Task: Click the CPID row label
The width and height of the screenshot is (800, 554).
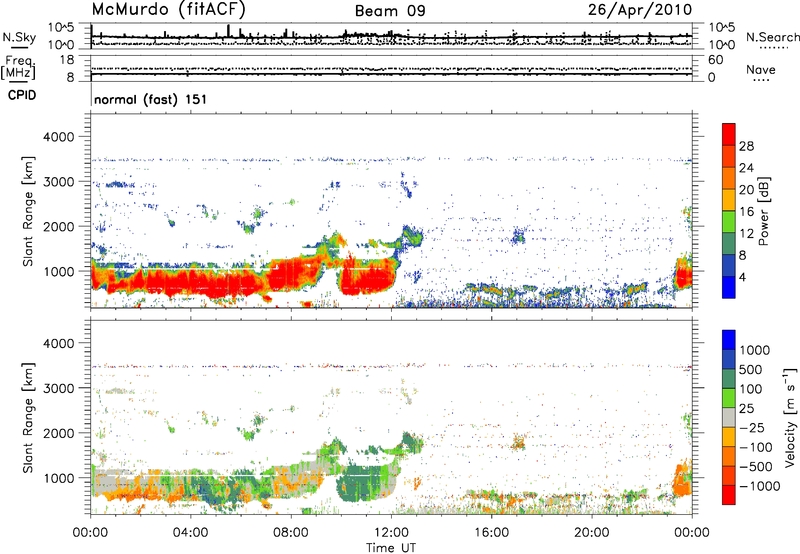Action: tap(22, 95)
